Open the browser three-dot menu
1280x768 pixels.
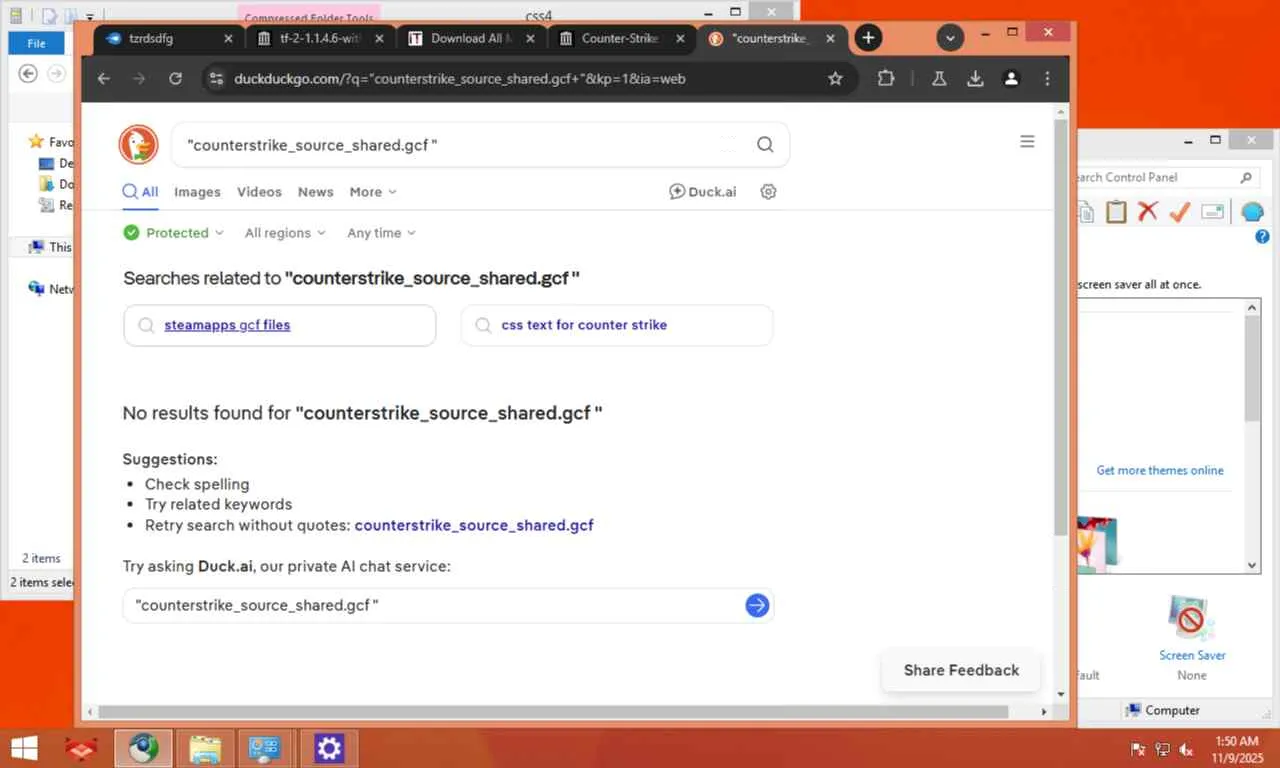1047,78
